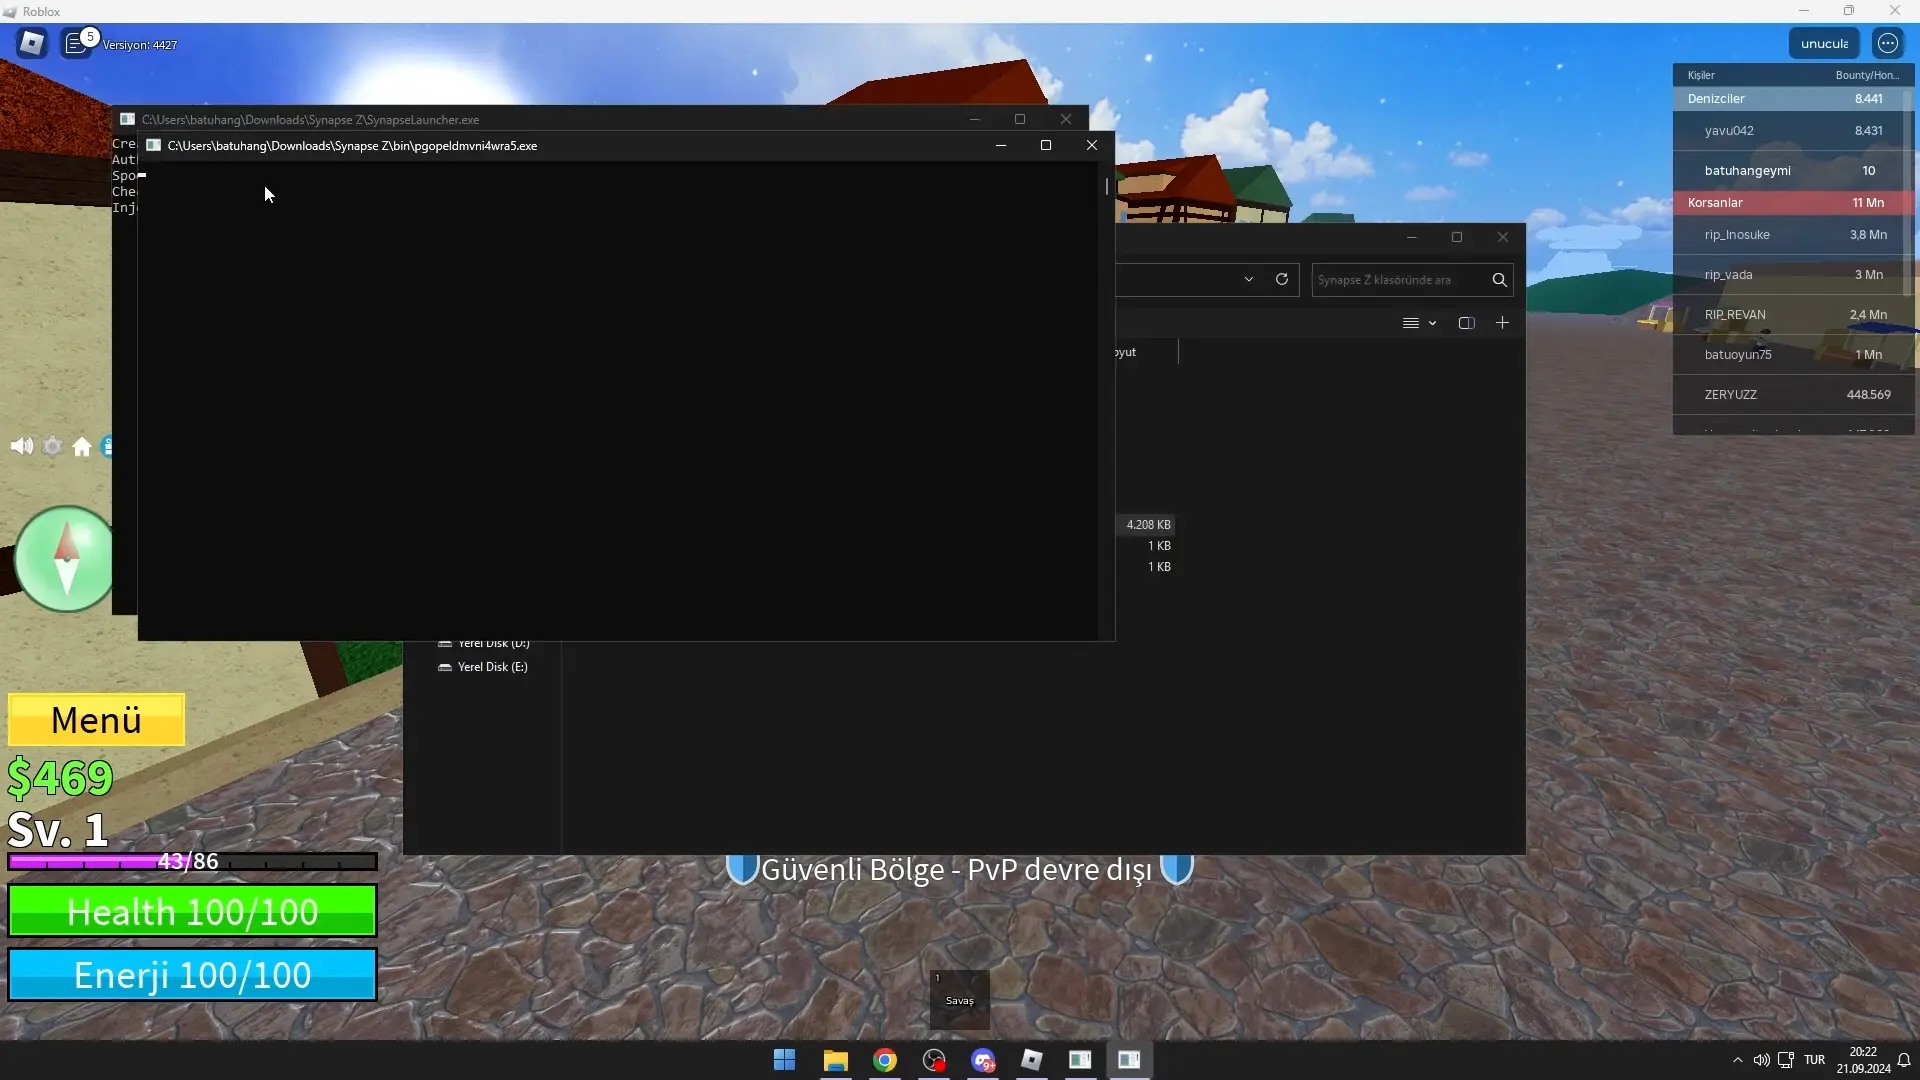
Task: Select the 4.208 KB file row
Action: (x=1146, y=524)
